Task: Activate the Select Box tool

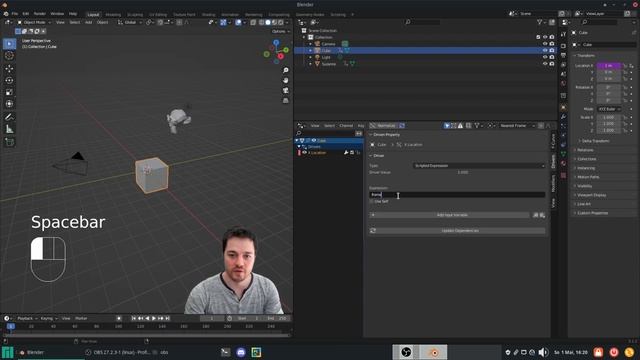Action: tap(9, 44)
